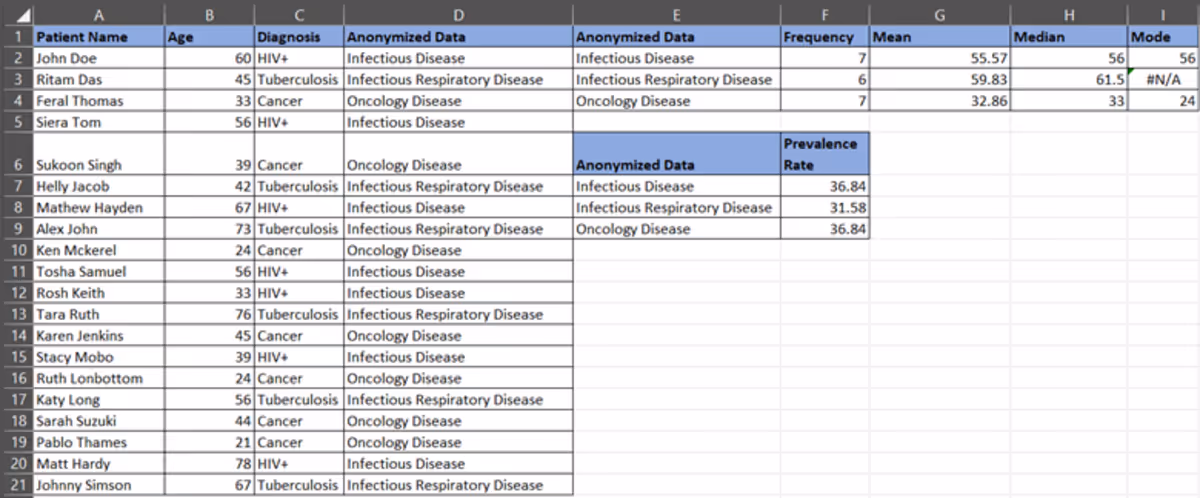Select the cell containing Matt Hardy
1200x498 pixels.
tap(99, 463)
